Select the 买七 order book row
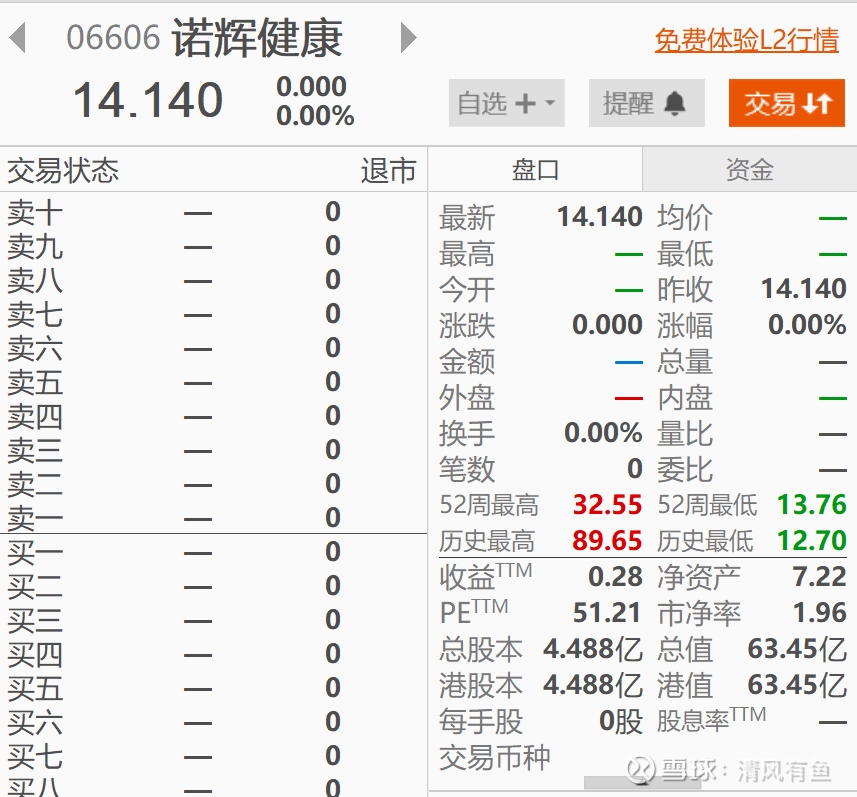This screenshot has width=857, height=797. point(213,756)
